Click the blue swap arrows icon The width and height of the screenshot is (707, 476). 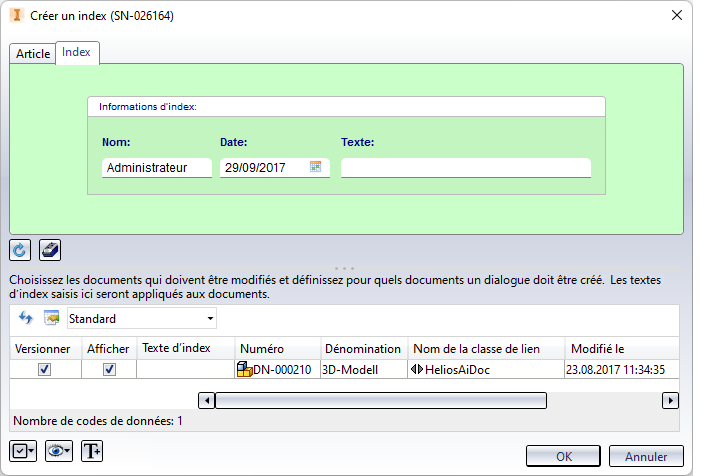[x=26, y=318]
